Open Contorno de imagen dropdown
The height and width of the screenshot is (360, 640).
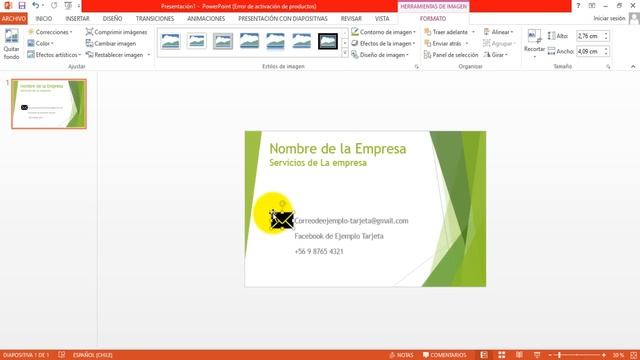tap(383, 32)
